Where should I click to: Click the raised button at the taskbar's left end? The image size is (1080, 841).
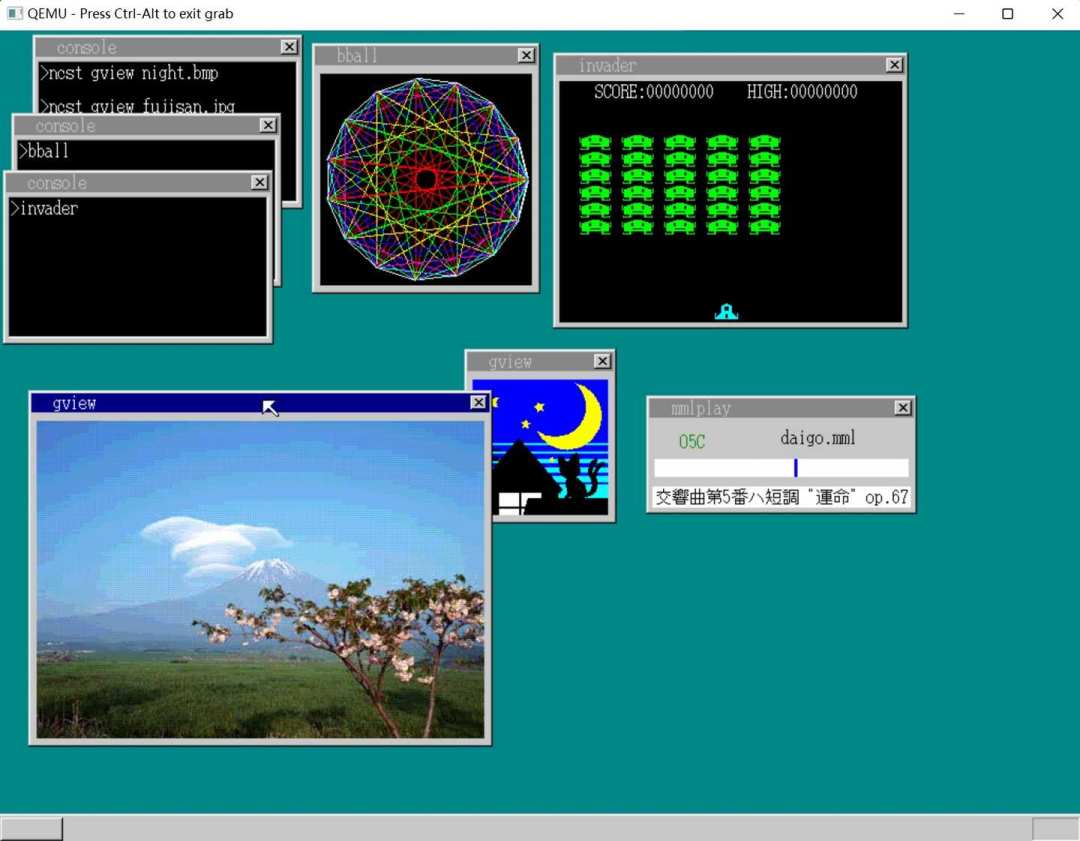tap(31, 829)
